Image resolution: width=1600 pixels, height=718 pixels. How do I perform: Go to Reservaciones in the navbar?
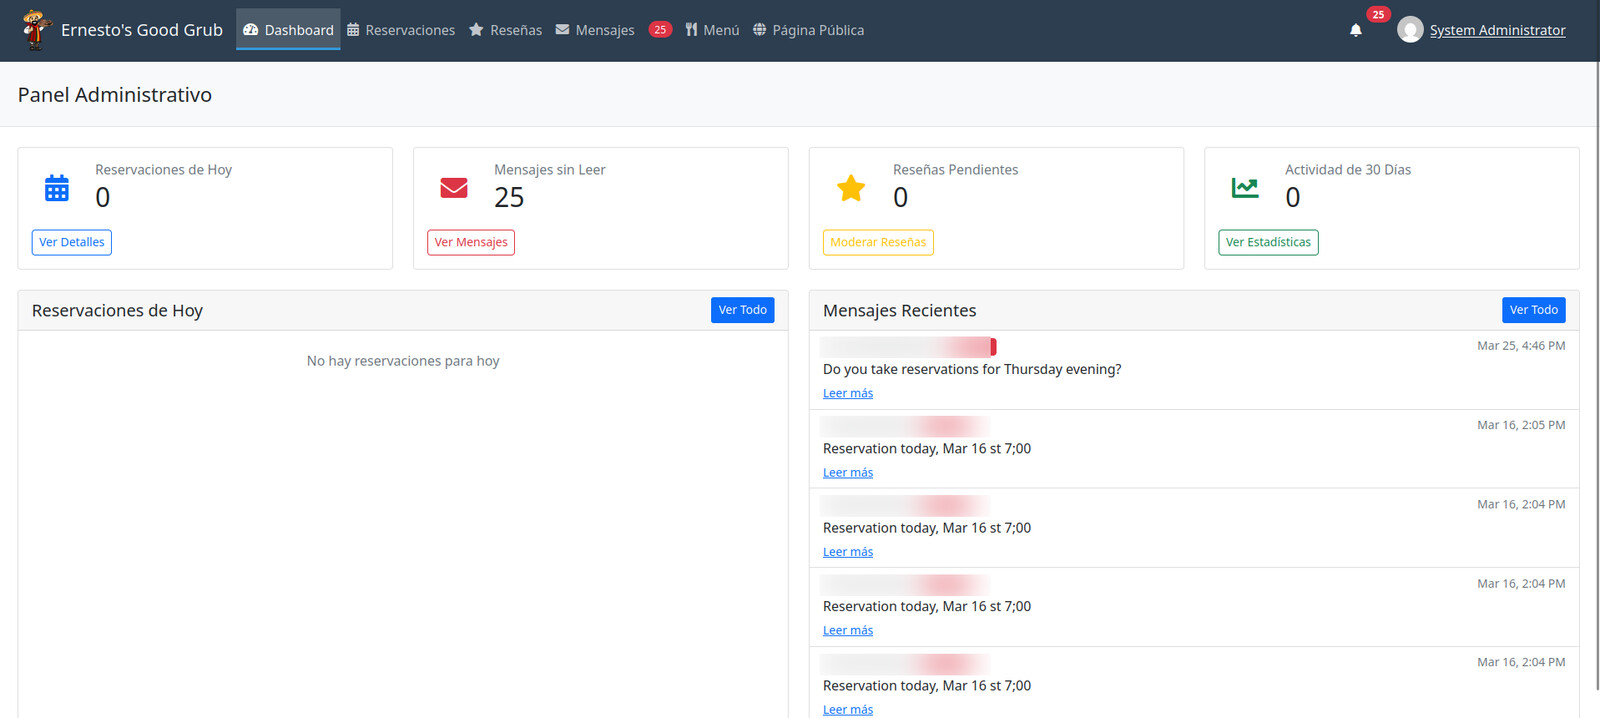click(401, 30)
